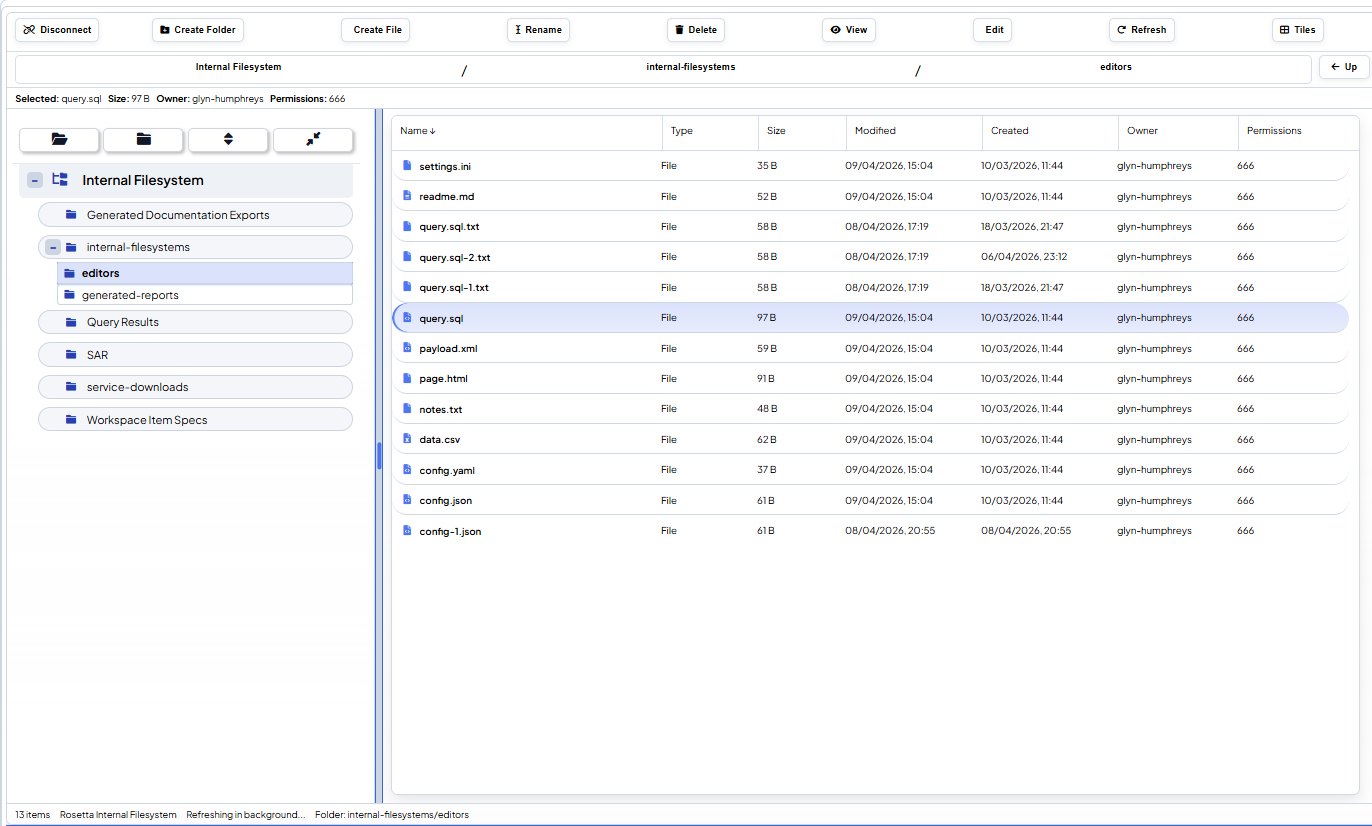1372x826 pixels.
Task: Click the file icon beside query.sql
Action: pyautogui.click(x=406, y=317)
